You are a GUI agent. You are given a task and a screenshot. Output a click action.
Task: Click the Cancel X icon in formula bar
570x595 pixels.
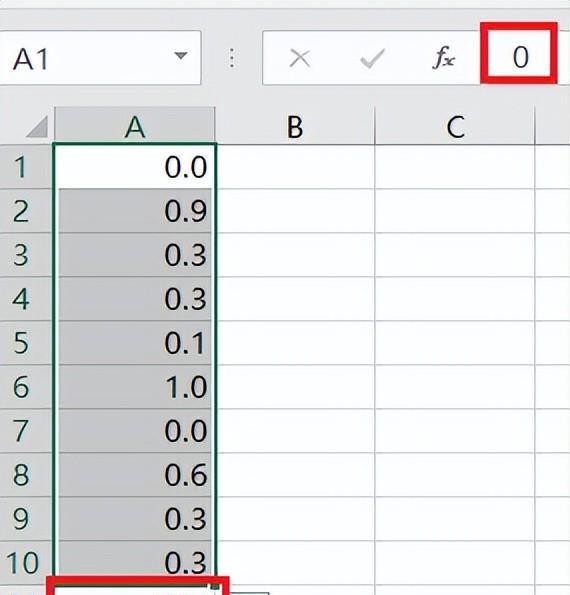pos(299,58)
